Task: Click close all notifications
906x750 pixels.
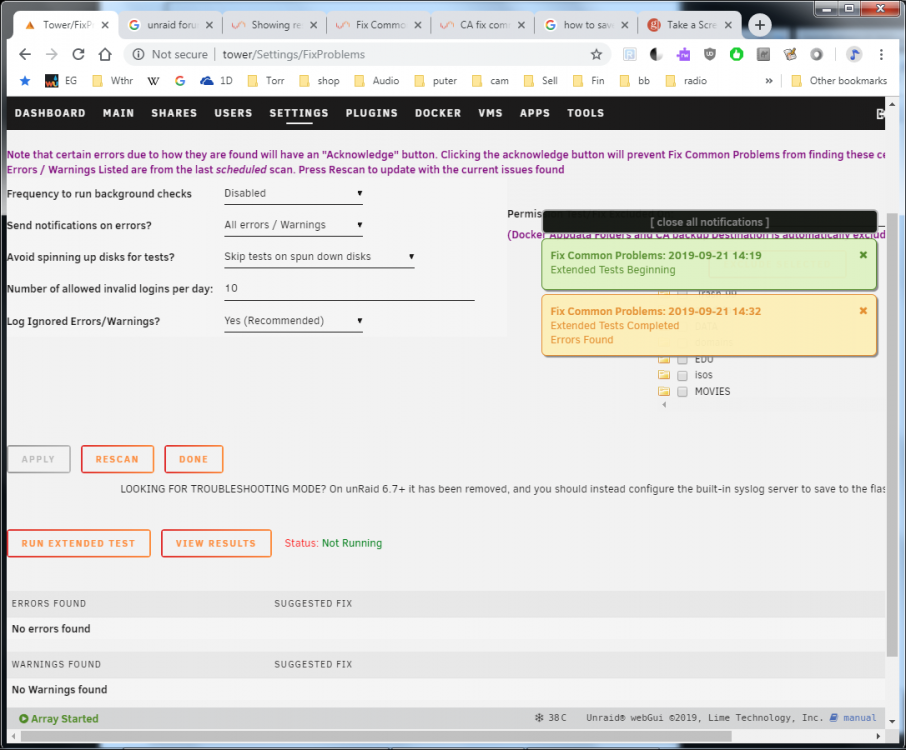Action: pos(710,222)
